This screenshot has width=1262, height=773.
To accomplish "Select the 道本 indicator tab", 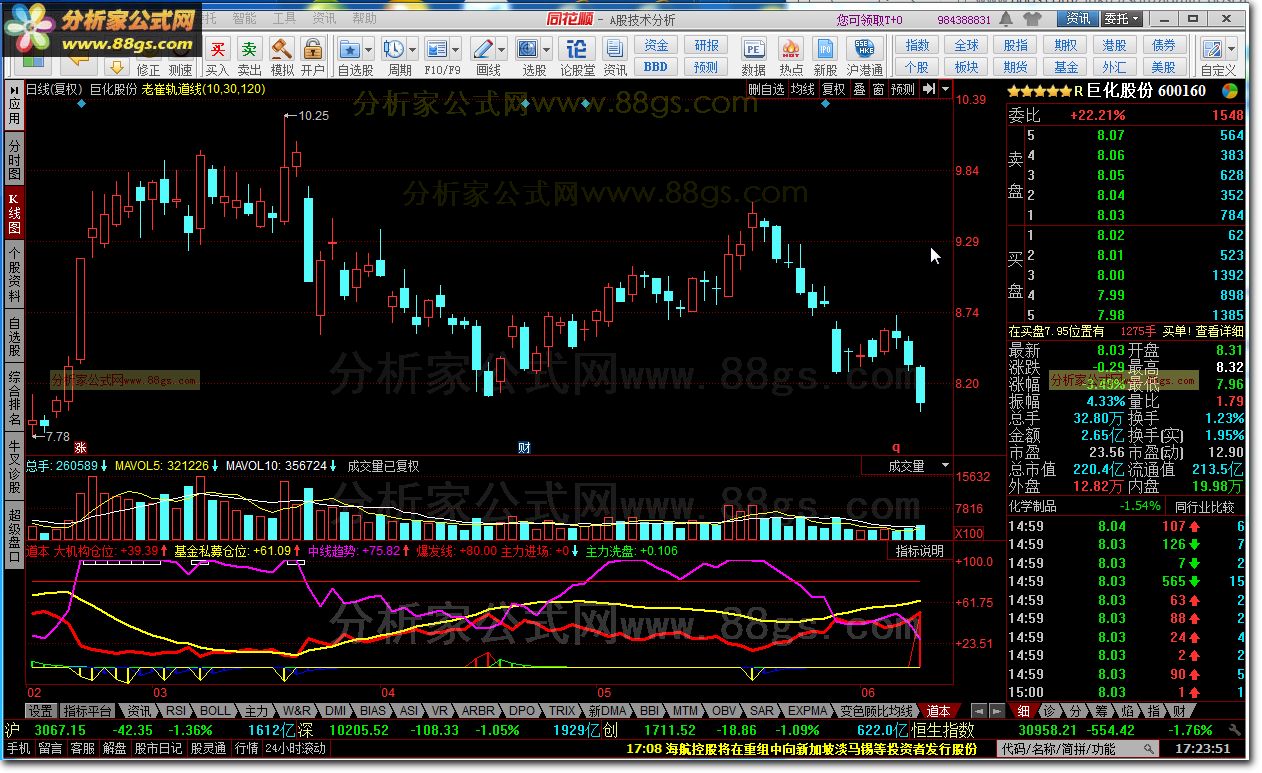I will pyautogui.click(x=938, y=711).
